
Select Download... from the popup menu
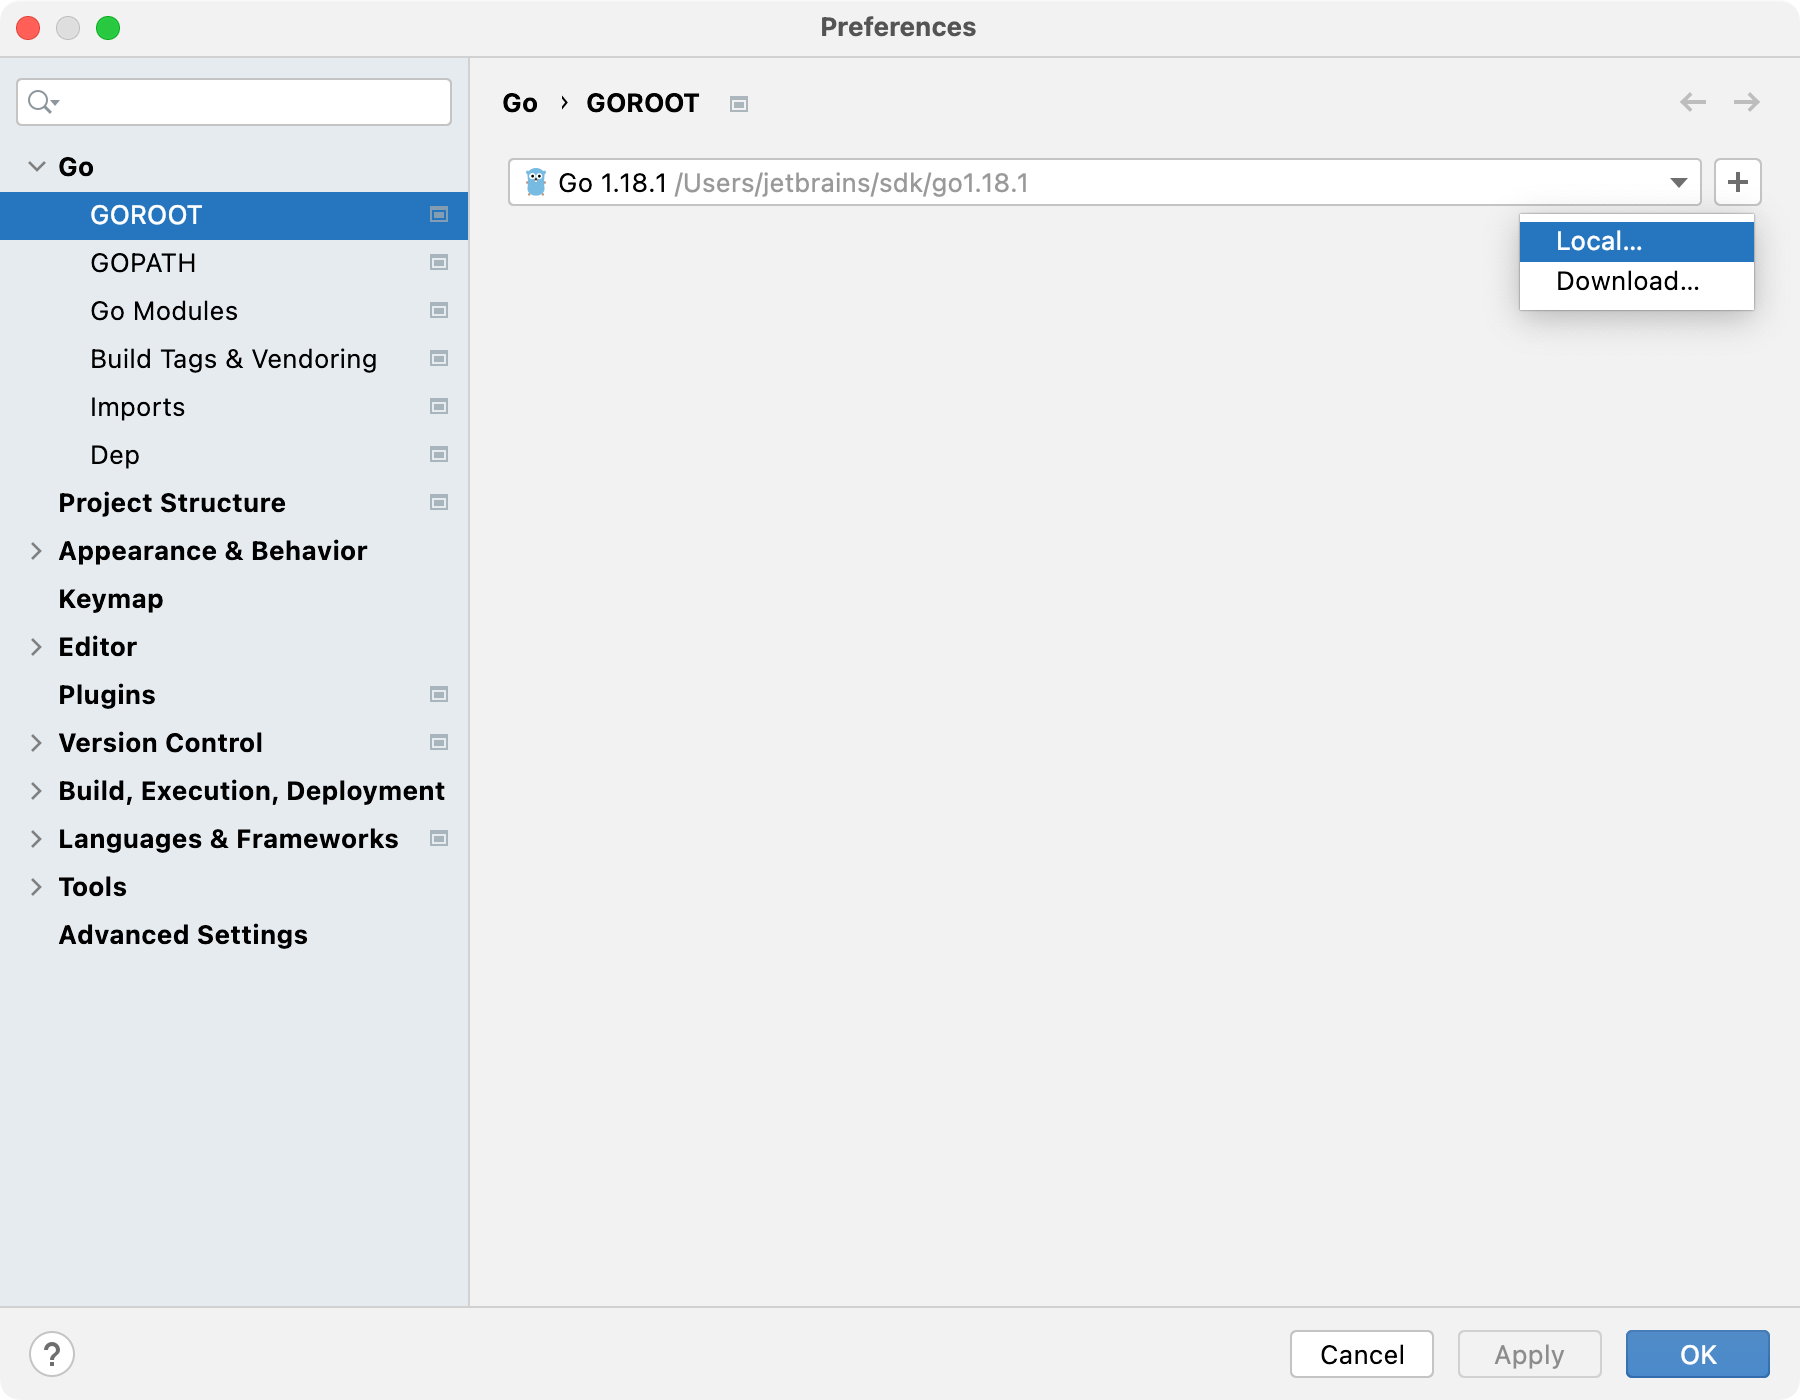click(1626, 281)
